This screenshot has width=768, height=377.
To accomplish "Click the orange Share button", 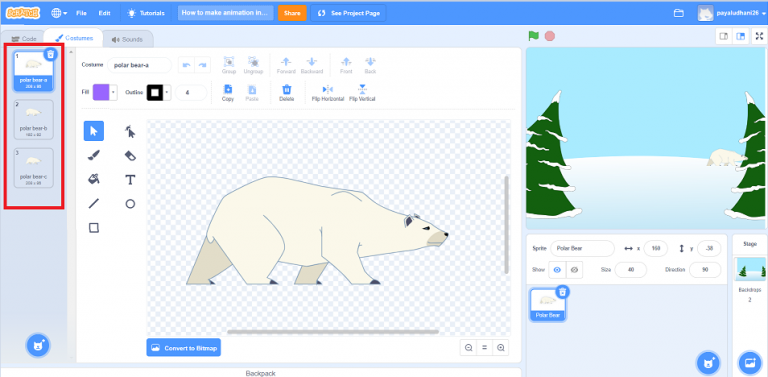I will [292, 13].
